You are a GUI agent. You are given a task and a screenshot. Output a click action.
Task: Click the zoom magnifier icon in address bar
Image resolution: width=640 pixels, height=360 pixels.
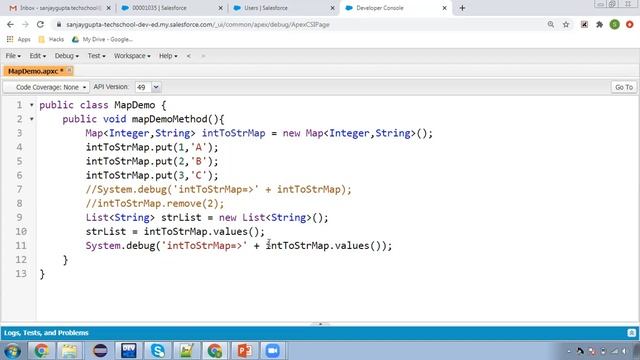pyautogui.click(x=551, y=24)
